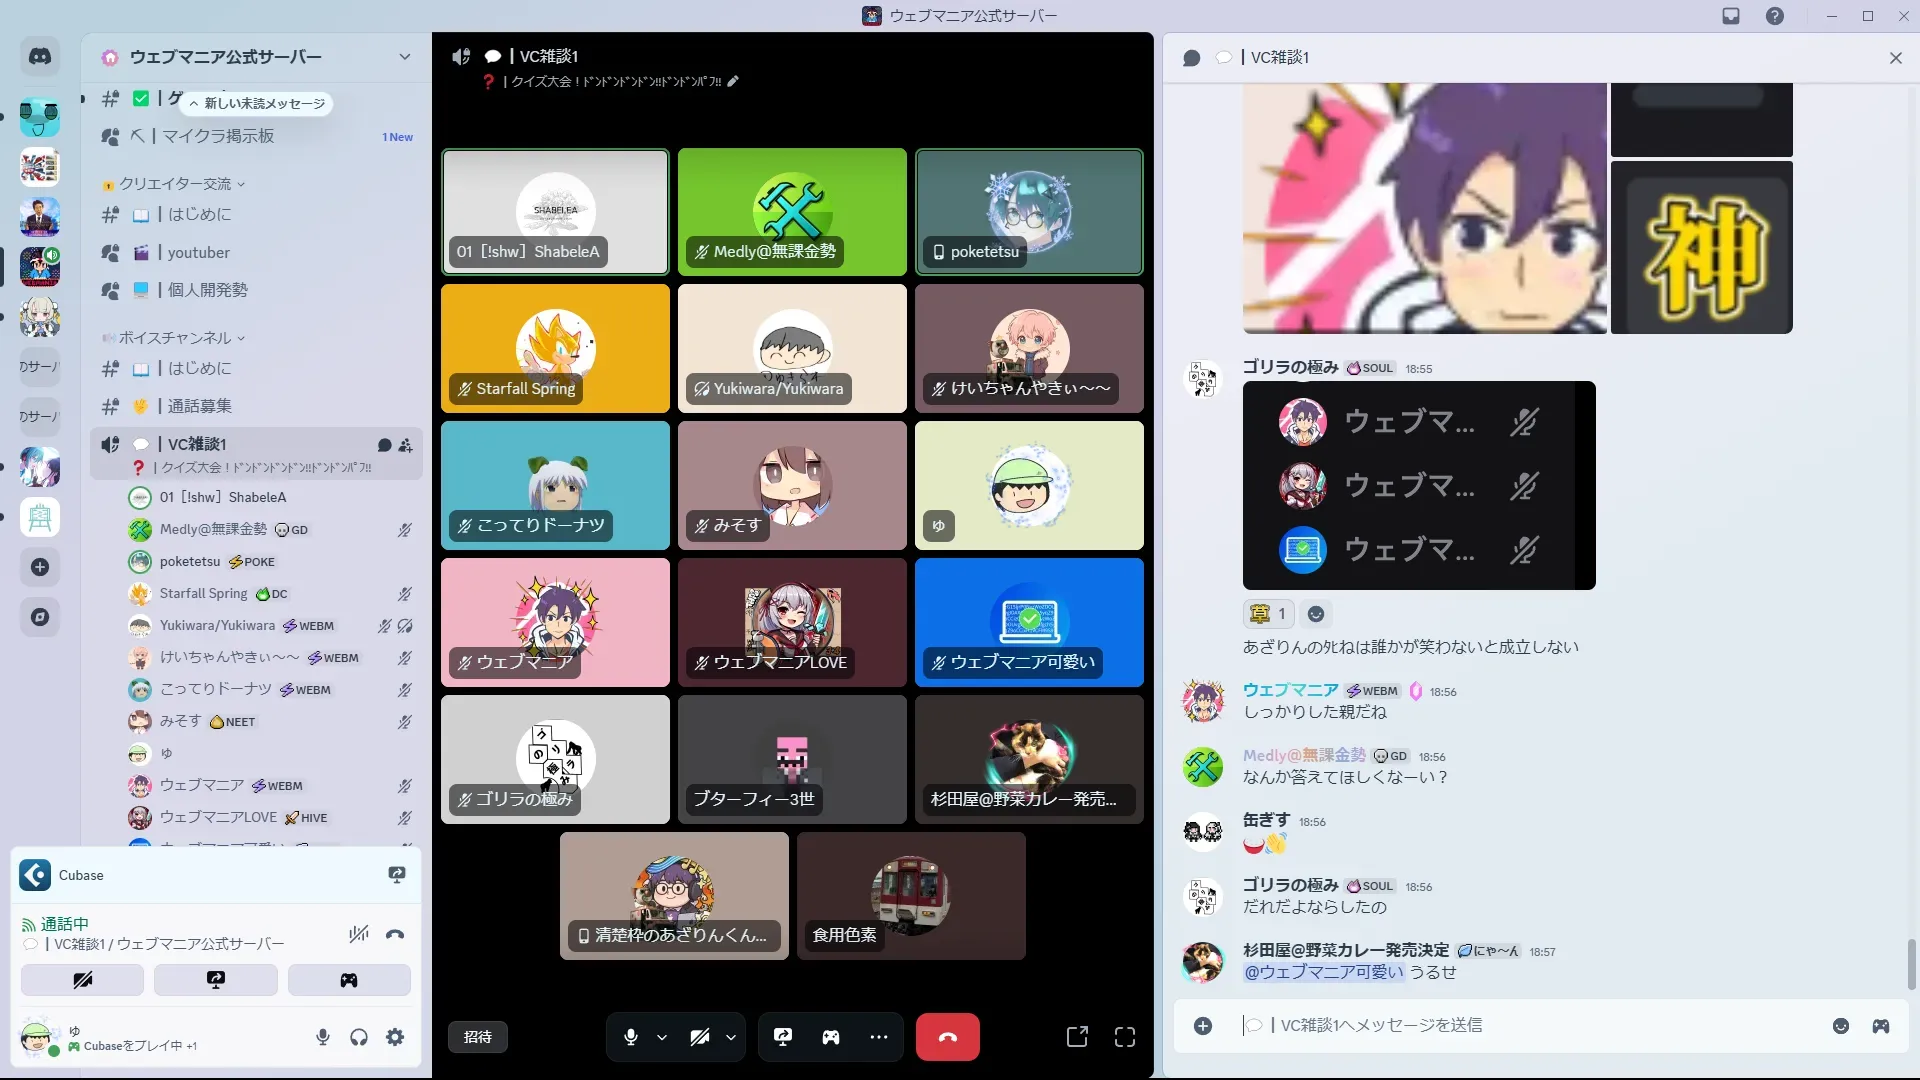
Task: Click the 招待 invite button
Action: pyautogui.click(x=478, y=1037)
